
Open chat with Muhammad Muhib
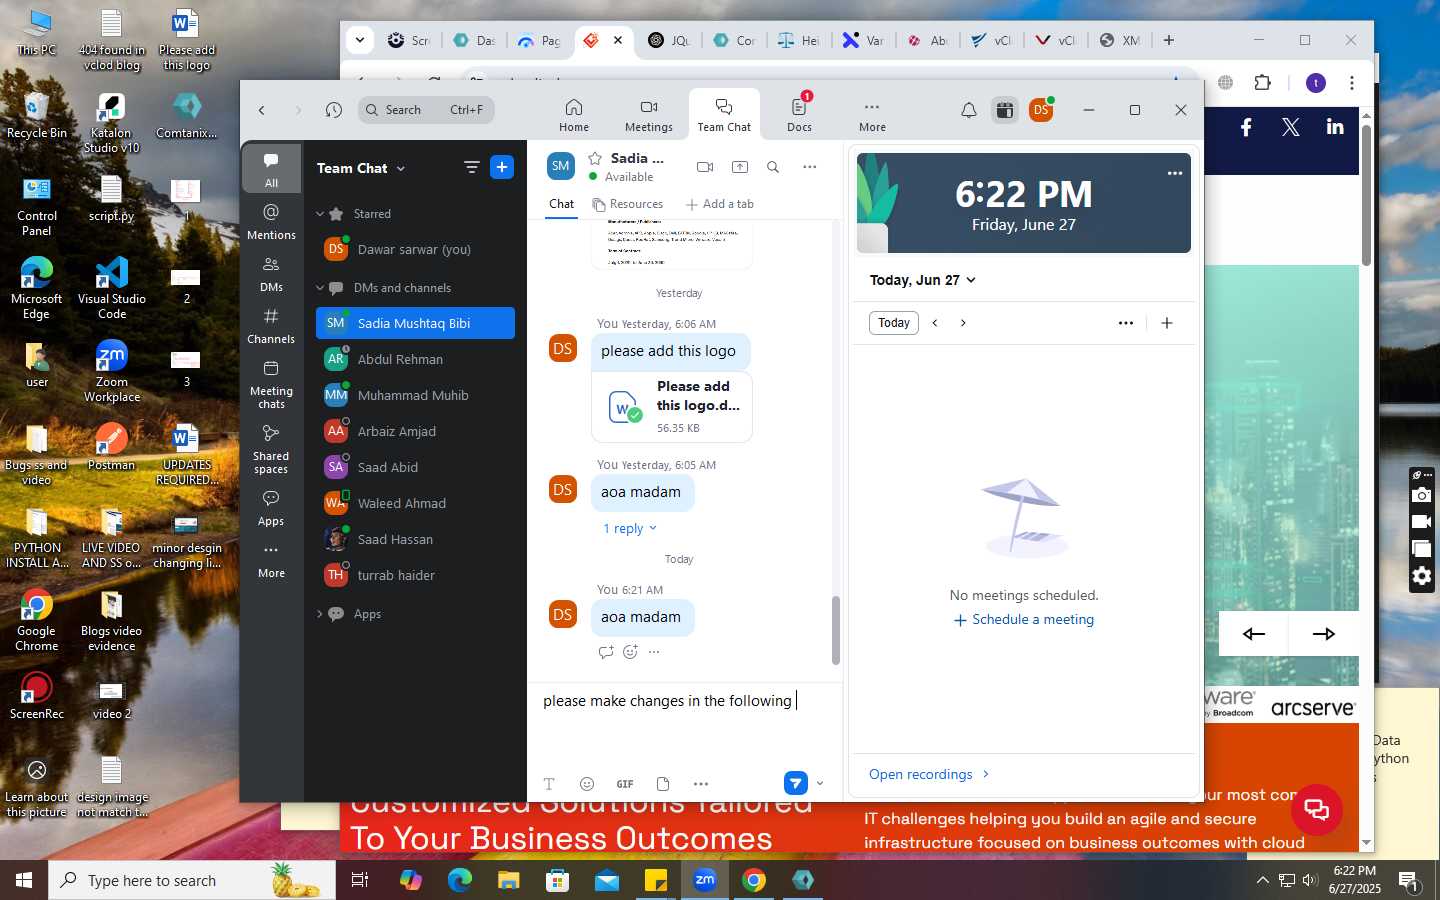click(x=415, y=396)
